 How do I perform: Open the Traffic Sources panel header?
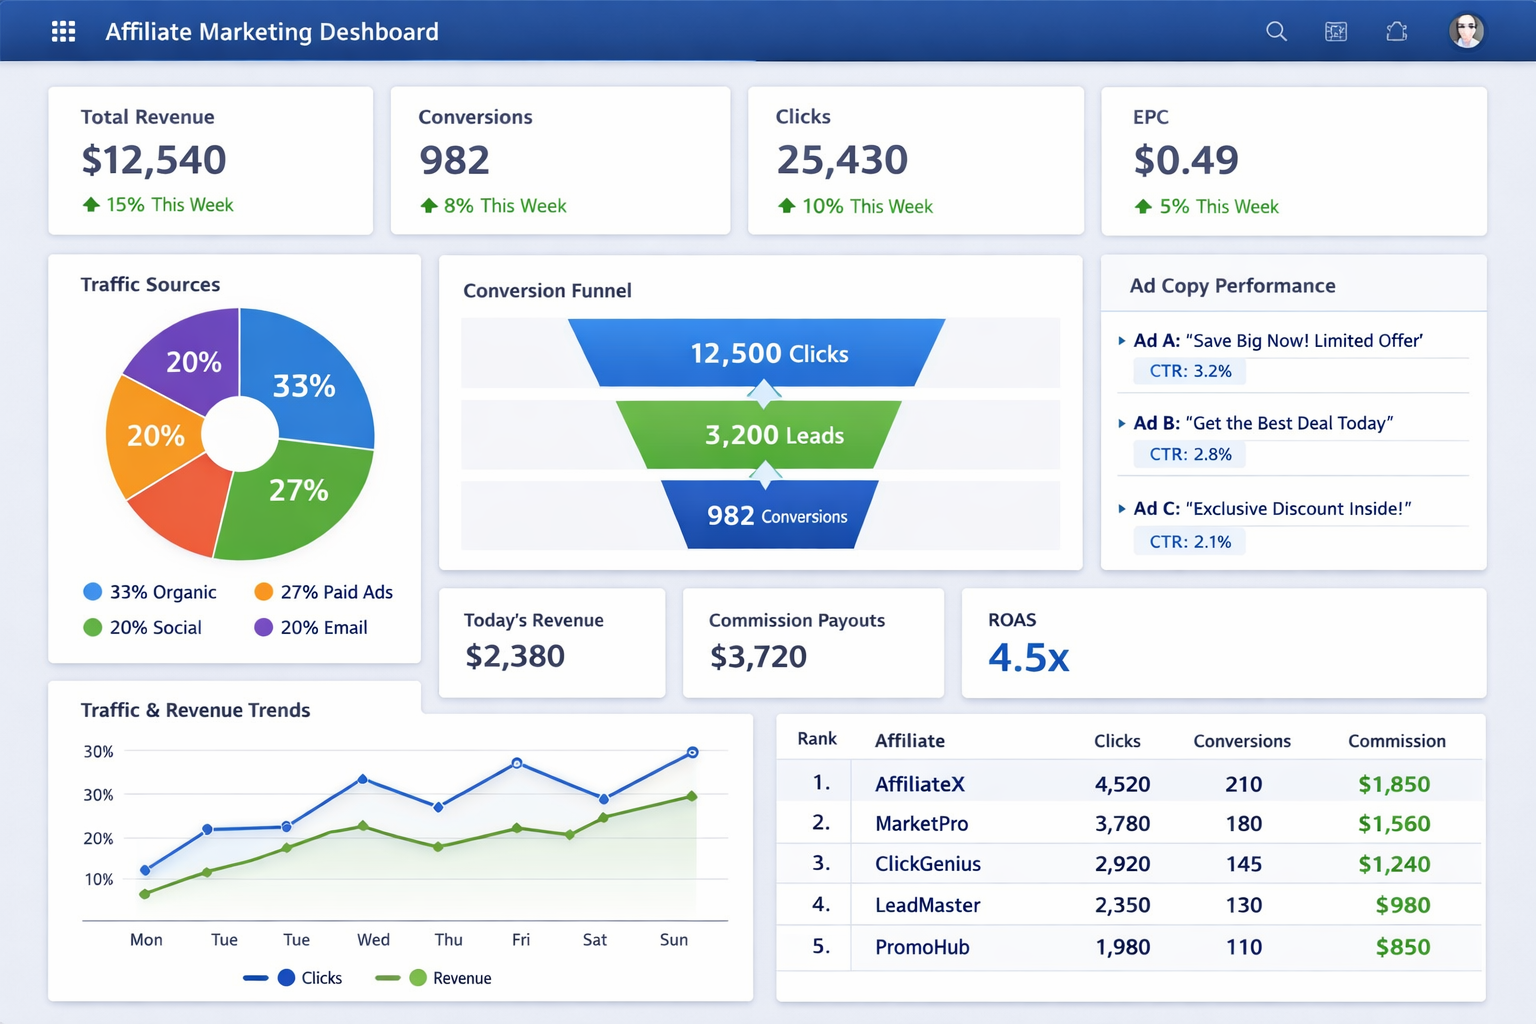tap(150, 284)
